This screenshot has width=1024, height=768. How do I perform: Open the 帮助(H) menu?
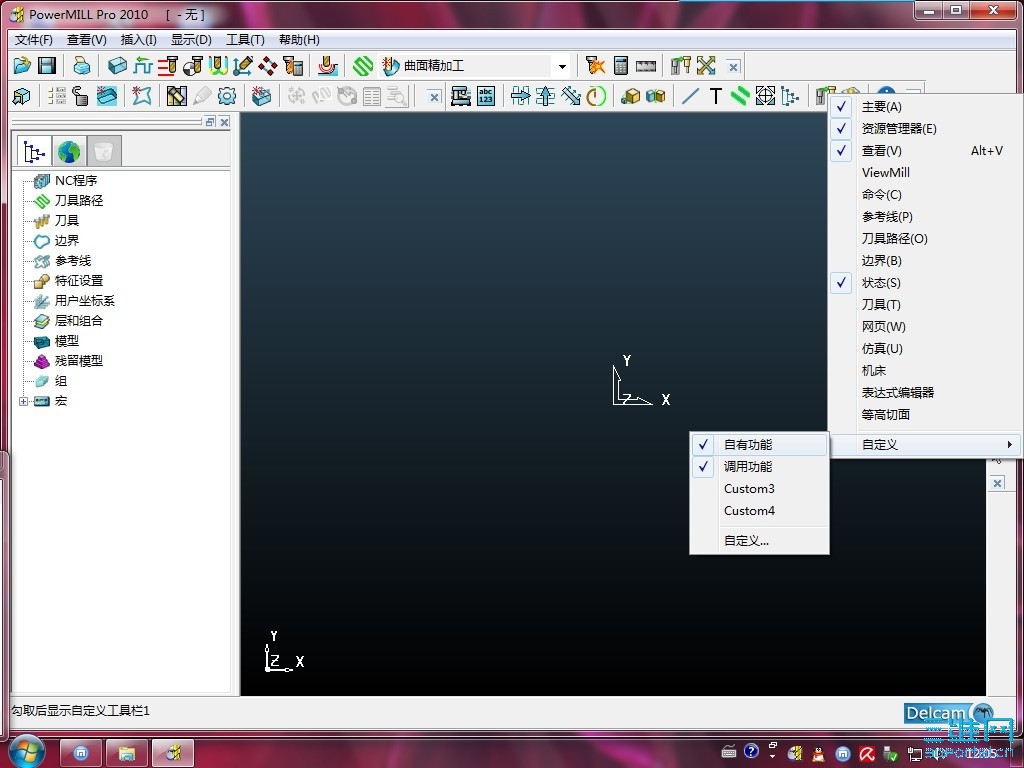[299, 40]
